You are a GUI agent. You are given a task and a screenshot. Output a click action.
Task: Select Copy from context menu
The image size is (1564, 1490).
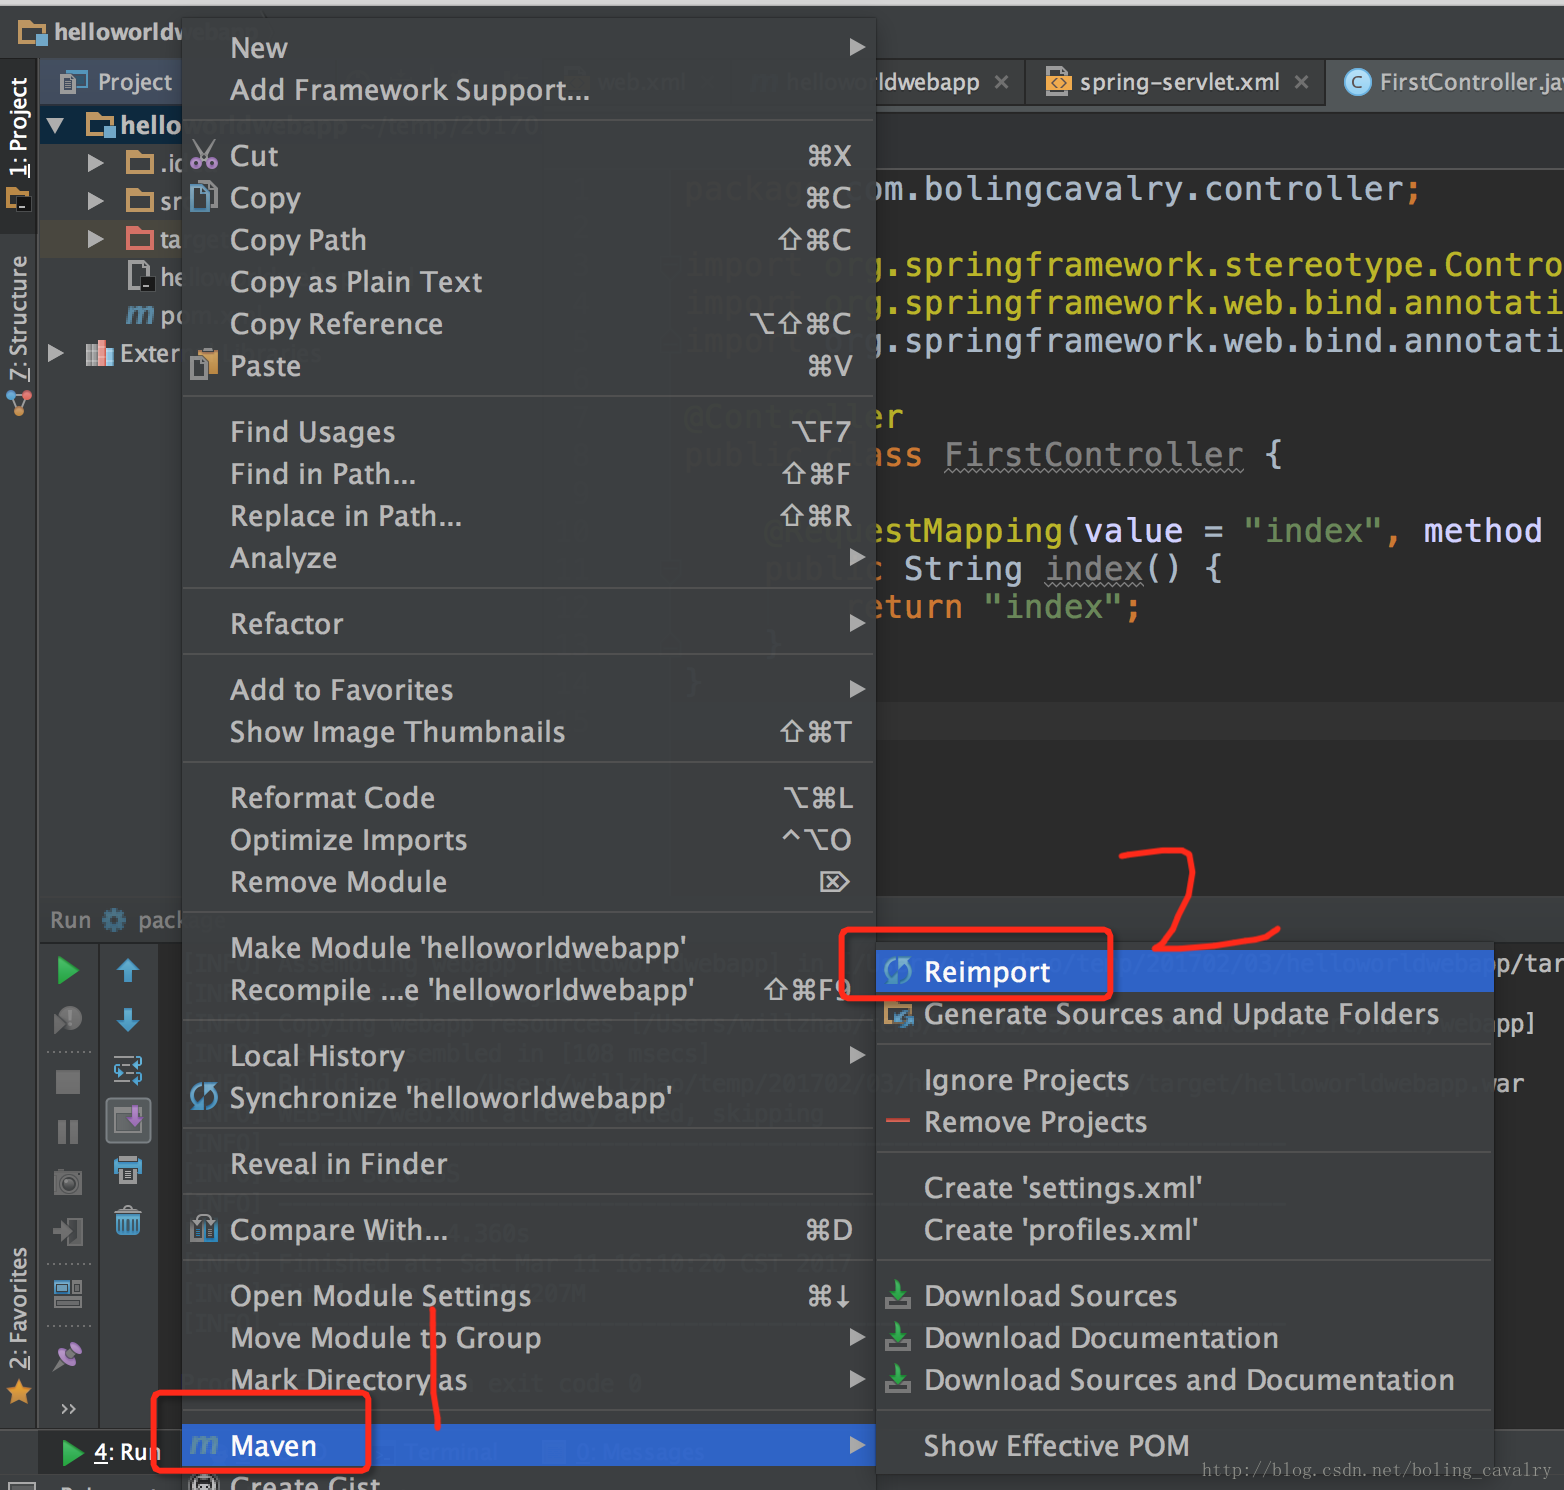(528, 198)
